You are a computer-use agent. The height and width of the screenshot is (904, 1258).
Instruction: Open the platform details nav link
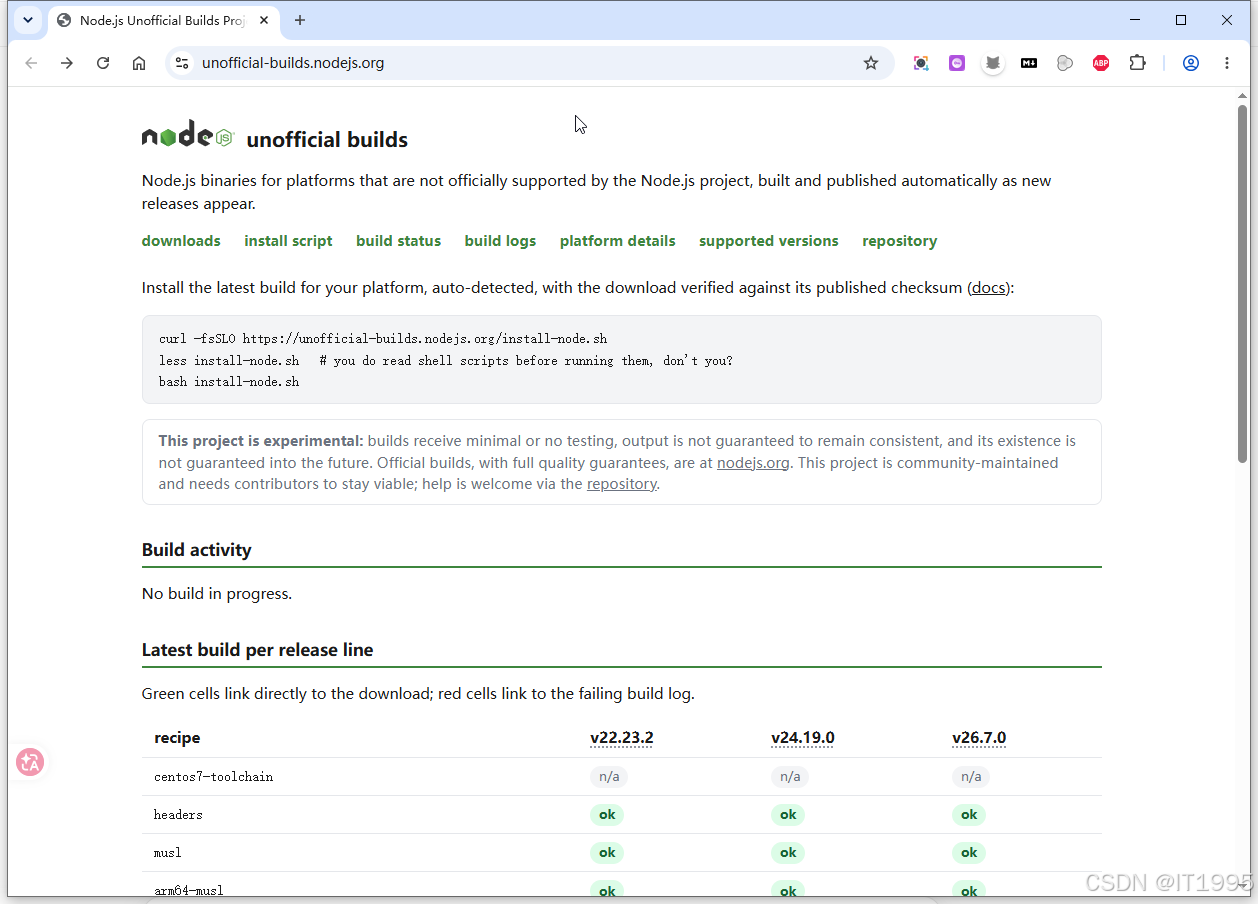(618, 241)
